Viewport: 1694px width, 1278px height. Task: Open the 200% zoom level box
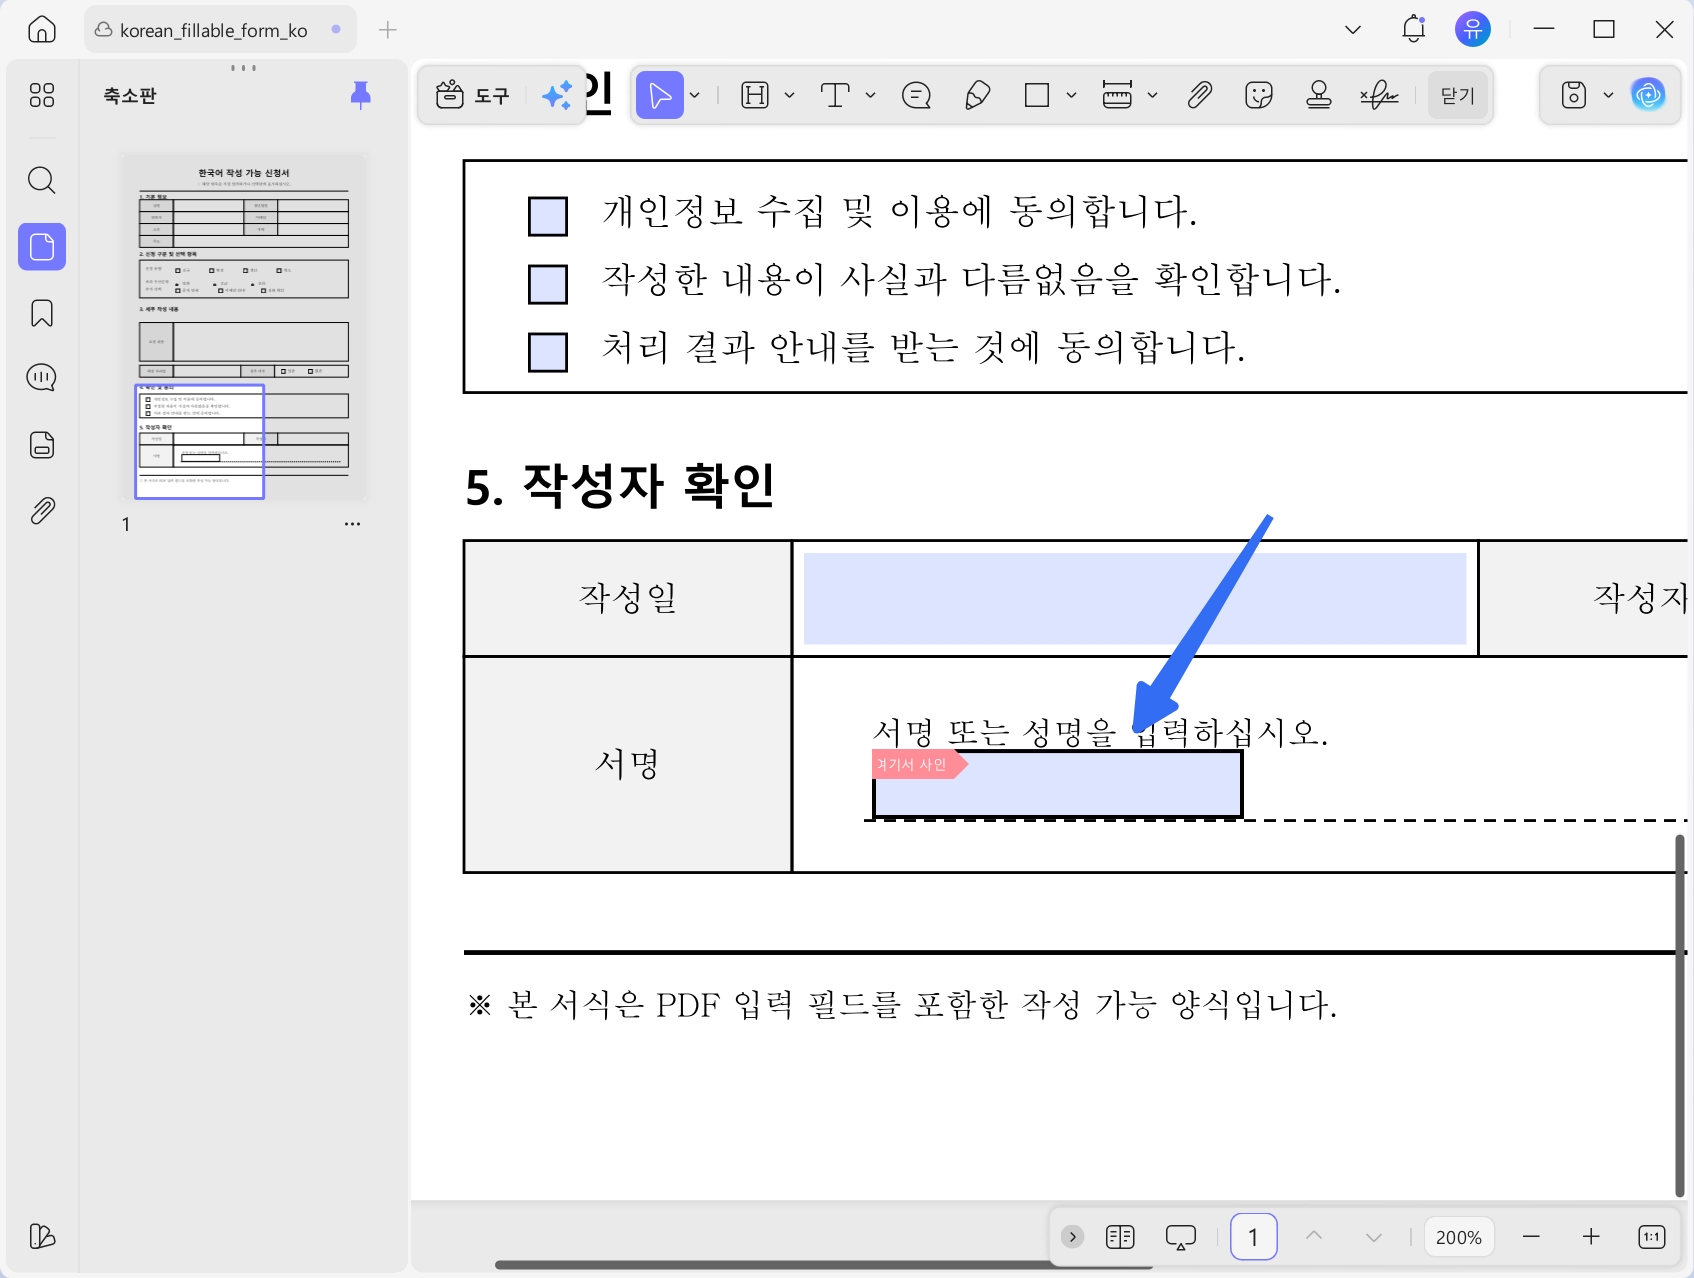pyautogui.click(x=1458, y=1237)
